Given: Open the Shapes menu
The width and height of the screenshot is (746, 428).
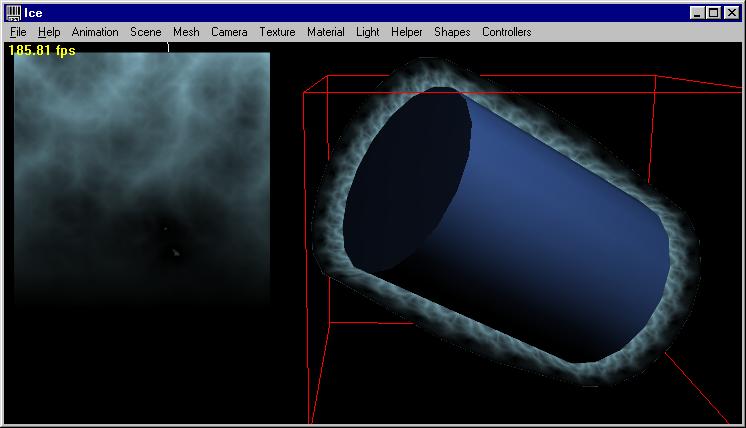Looking at the screenshot, I should click(x=452, y=32).
